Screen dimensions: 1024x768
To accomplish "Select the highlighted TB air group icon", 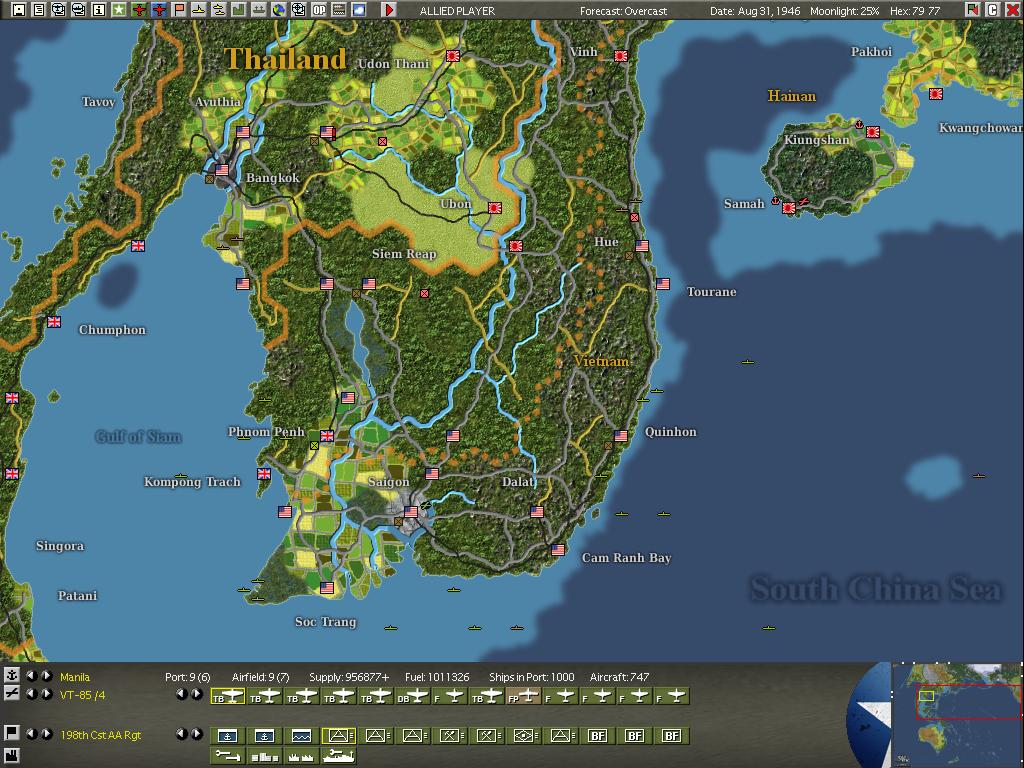I will click(227, 697).
